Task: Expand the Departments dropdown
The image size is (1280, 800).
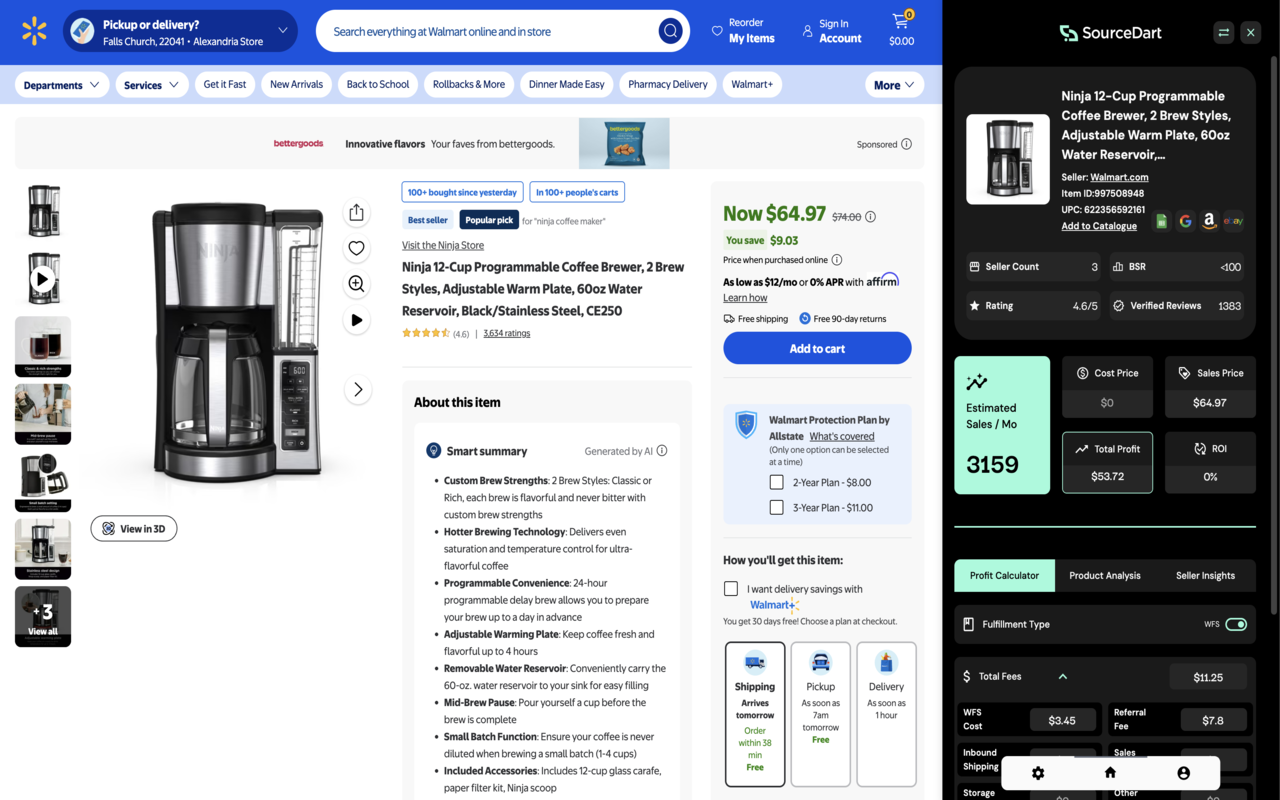Action: click(61, 84)
